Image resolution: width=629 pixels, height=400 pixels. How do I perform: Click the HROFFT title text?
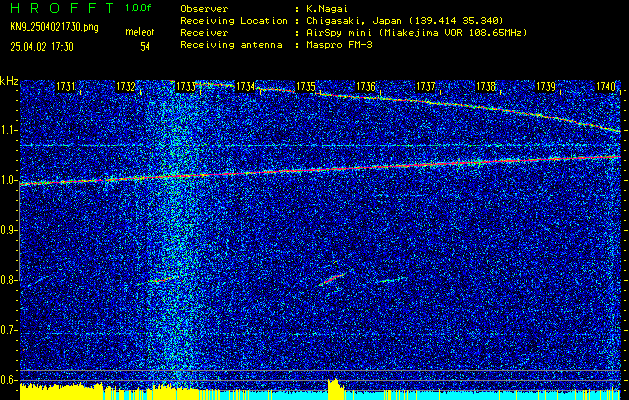62,8
